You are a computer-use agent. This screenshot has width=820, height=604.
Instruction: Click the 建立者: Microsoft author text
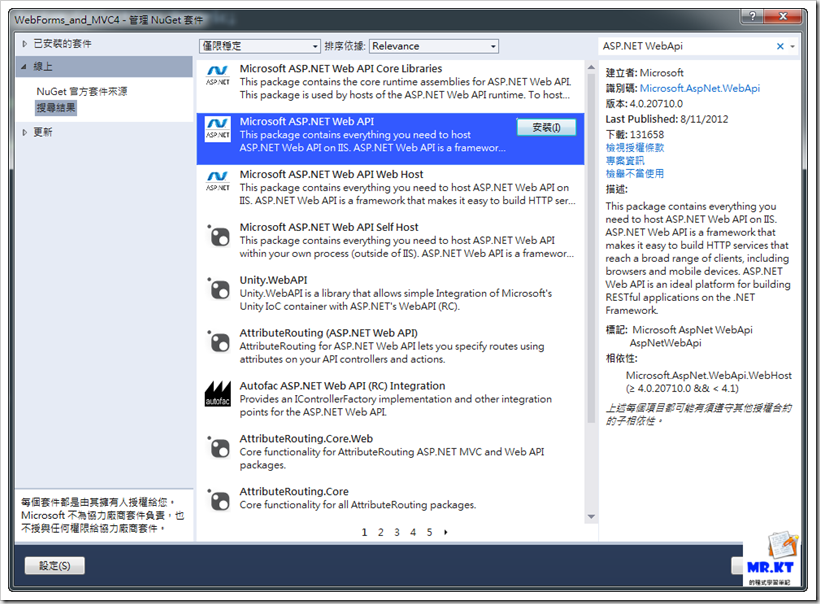pyautogui.click(x=644, y=73)
